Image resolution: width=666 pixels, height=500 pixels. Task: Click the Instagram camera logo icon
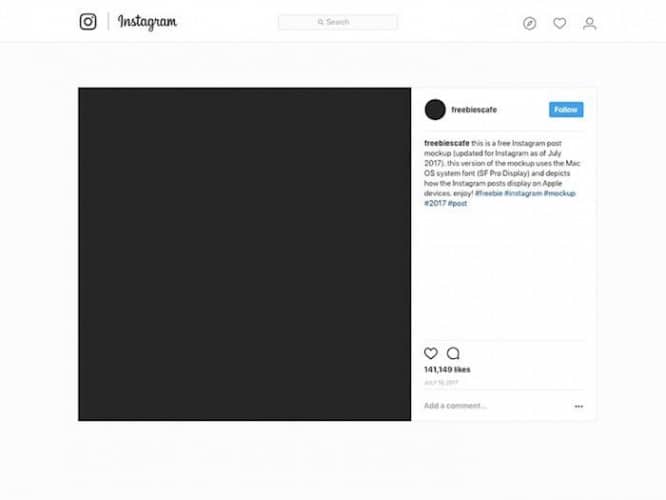[88, 22]
